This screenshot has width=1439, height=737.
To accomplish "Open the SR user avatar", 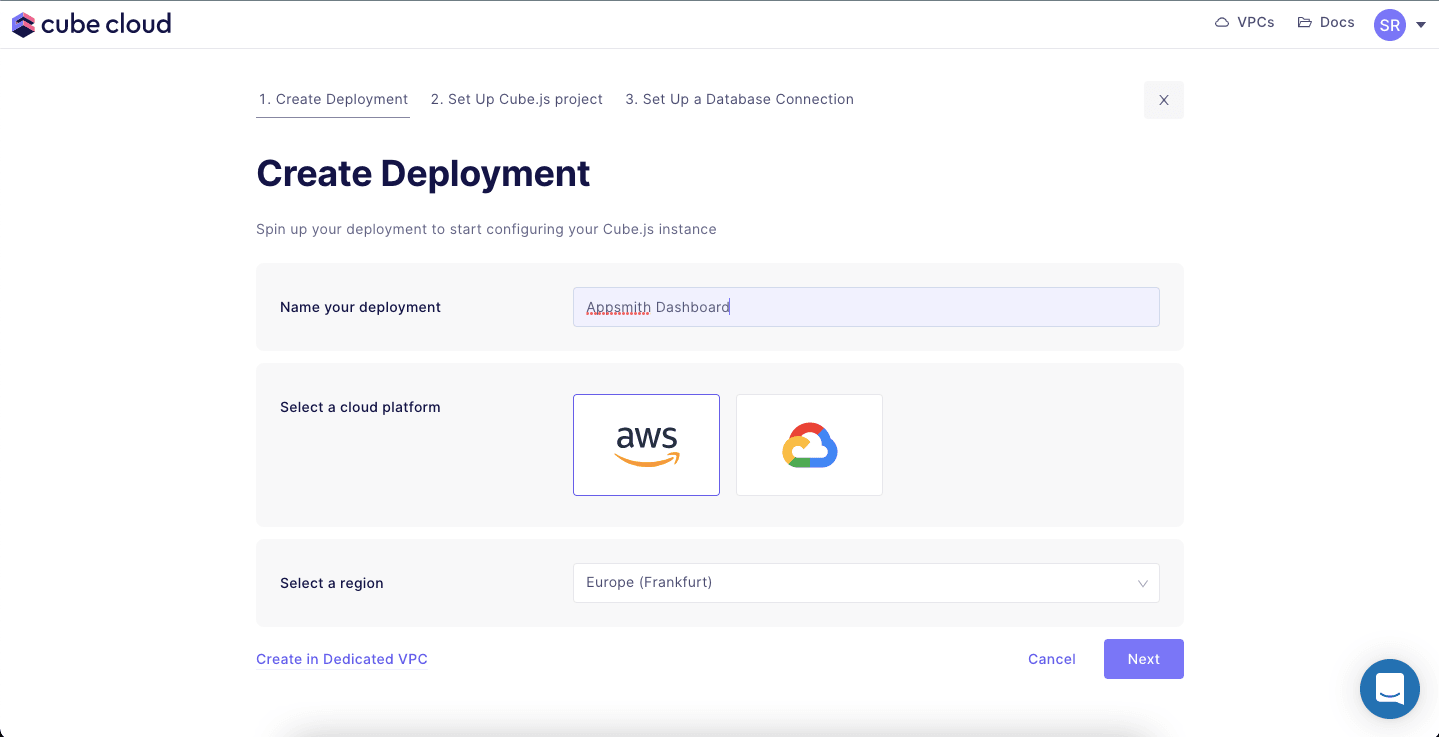I will 1389,25.
